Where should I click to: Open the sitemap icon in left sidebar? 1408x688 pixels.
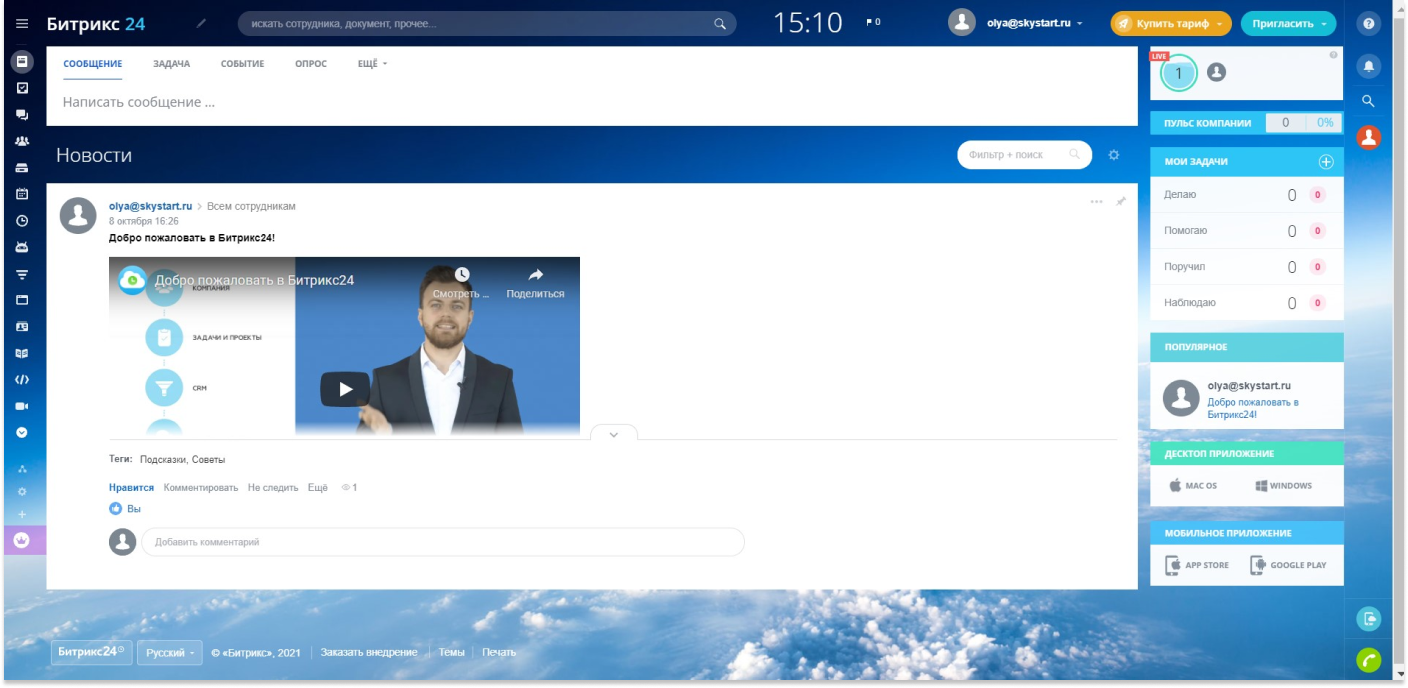pyautogui.click(x=22, y=469)
